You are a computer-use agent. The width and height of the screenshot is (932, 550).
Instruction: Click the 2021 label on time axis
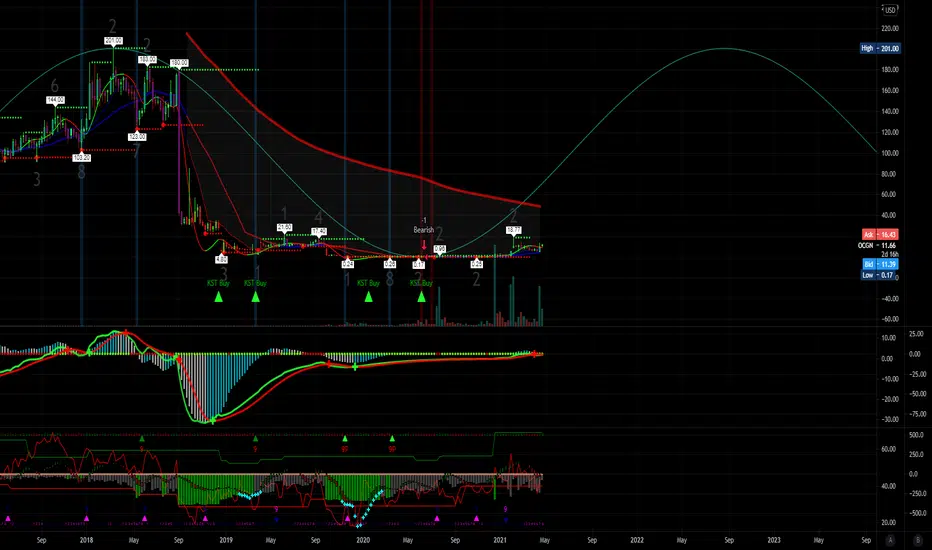[x=500, y=540]
